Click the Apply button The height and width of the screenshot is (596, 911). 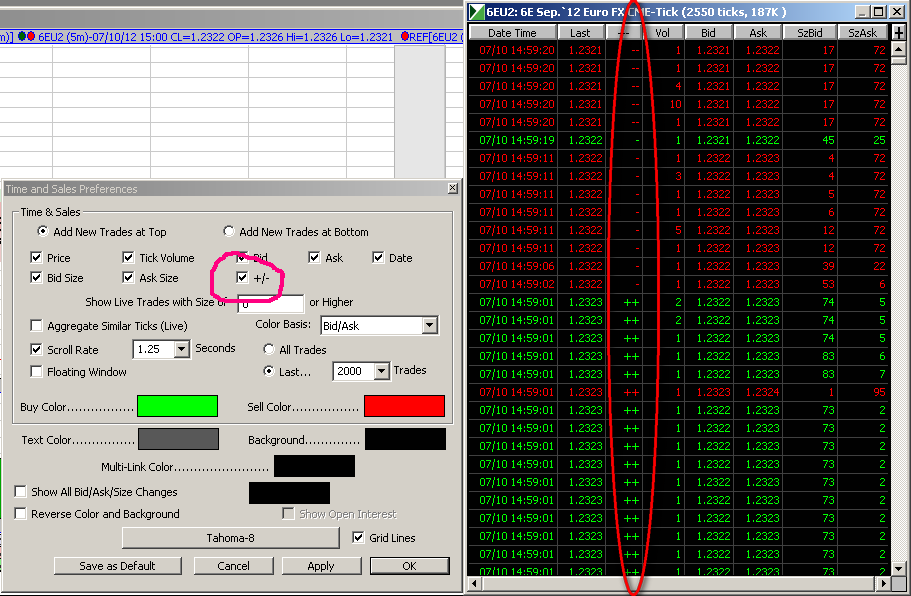click(321, 566)
